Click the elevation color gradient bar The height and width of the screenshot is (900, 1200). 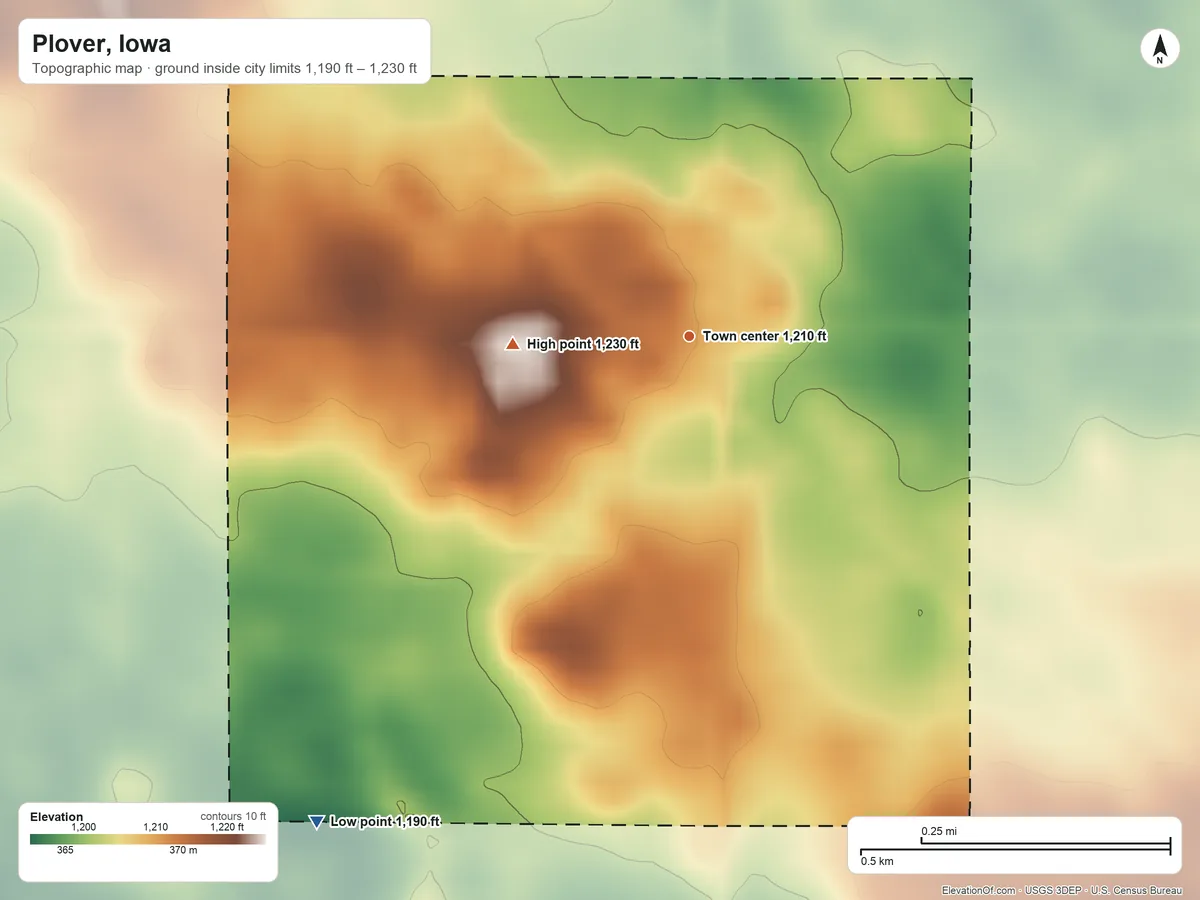pos(148,839)
